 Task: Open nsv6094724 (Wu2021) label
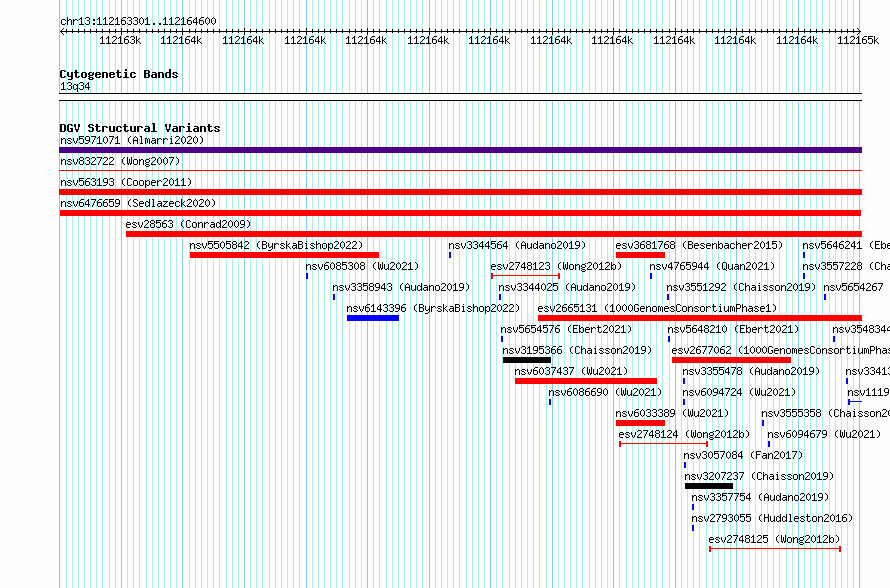[739, 392]
